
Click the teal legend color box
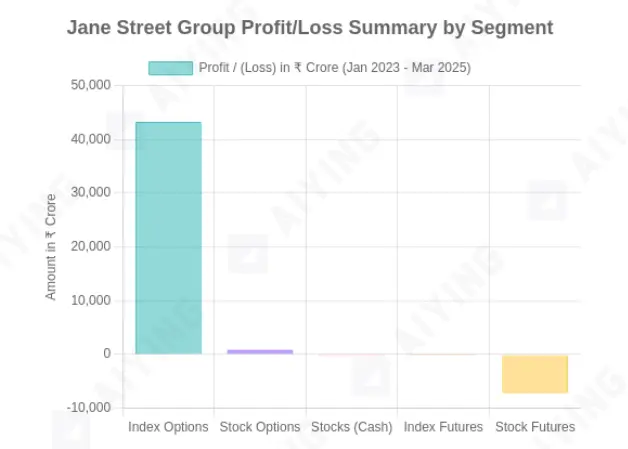coord(170,68)
